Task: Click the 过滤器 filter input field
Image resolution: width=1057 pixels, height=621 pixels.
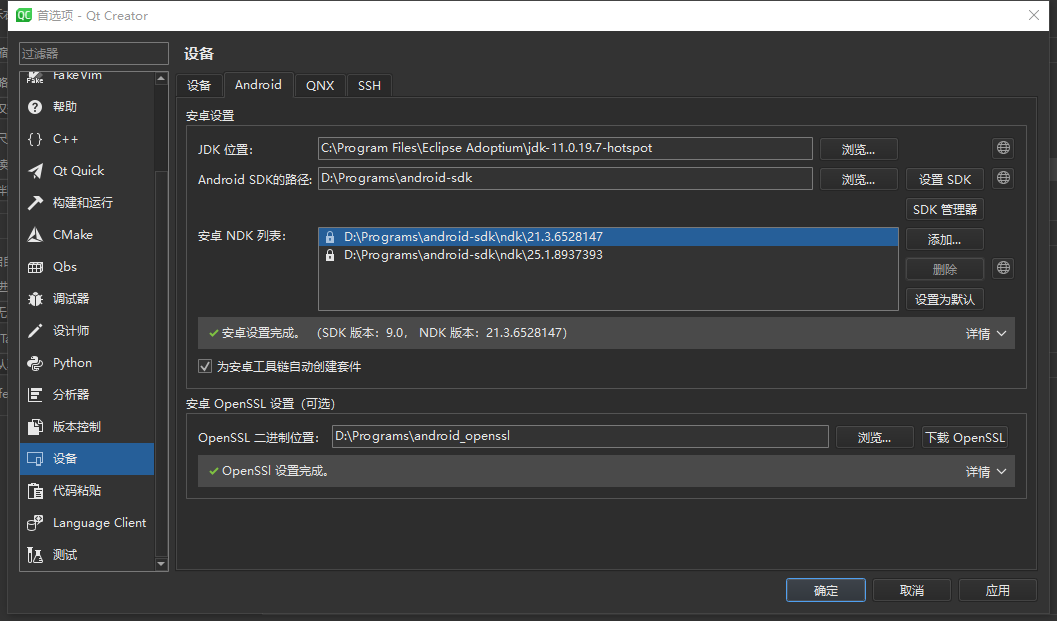Action: 94,53
